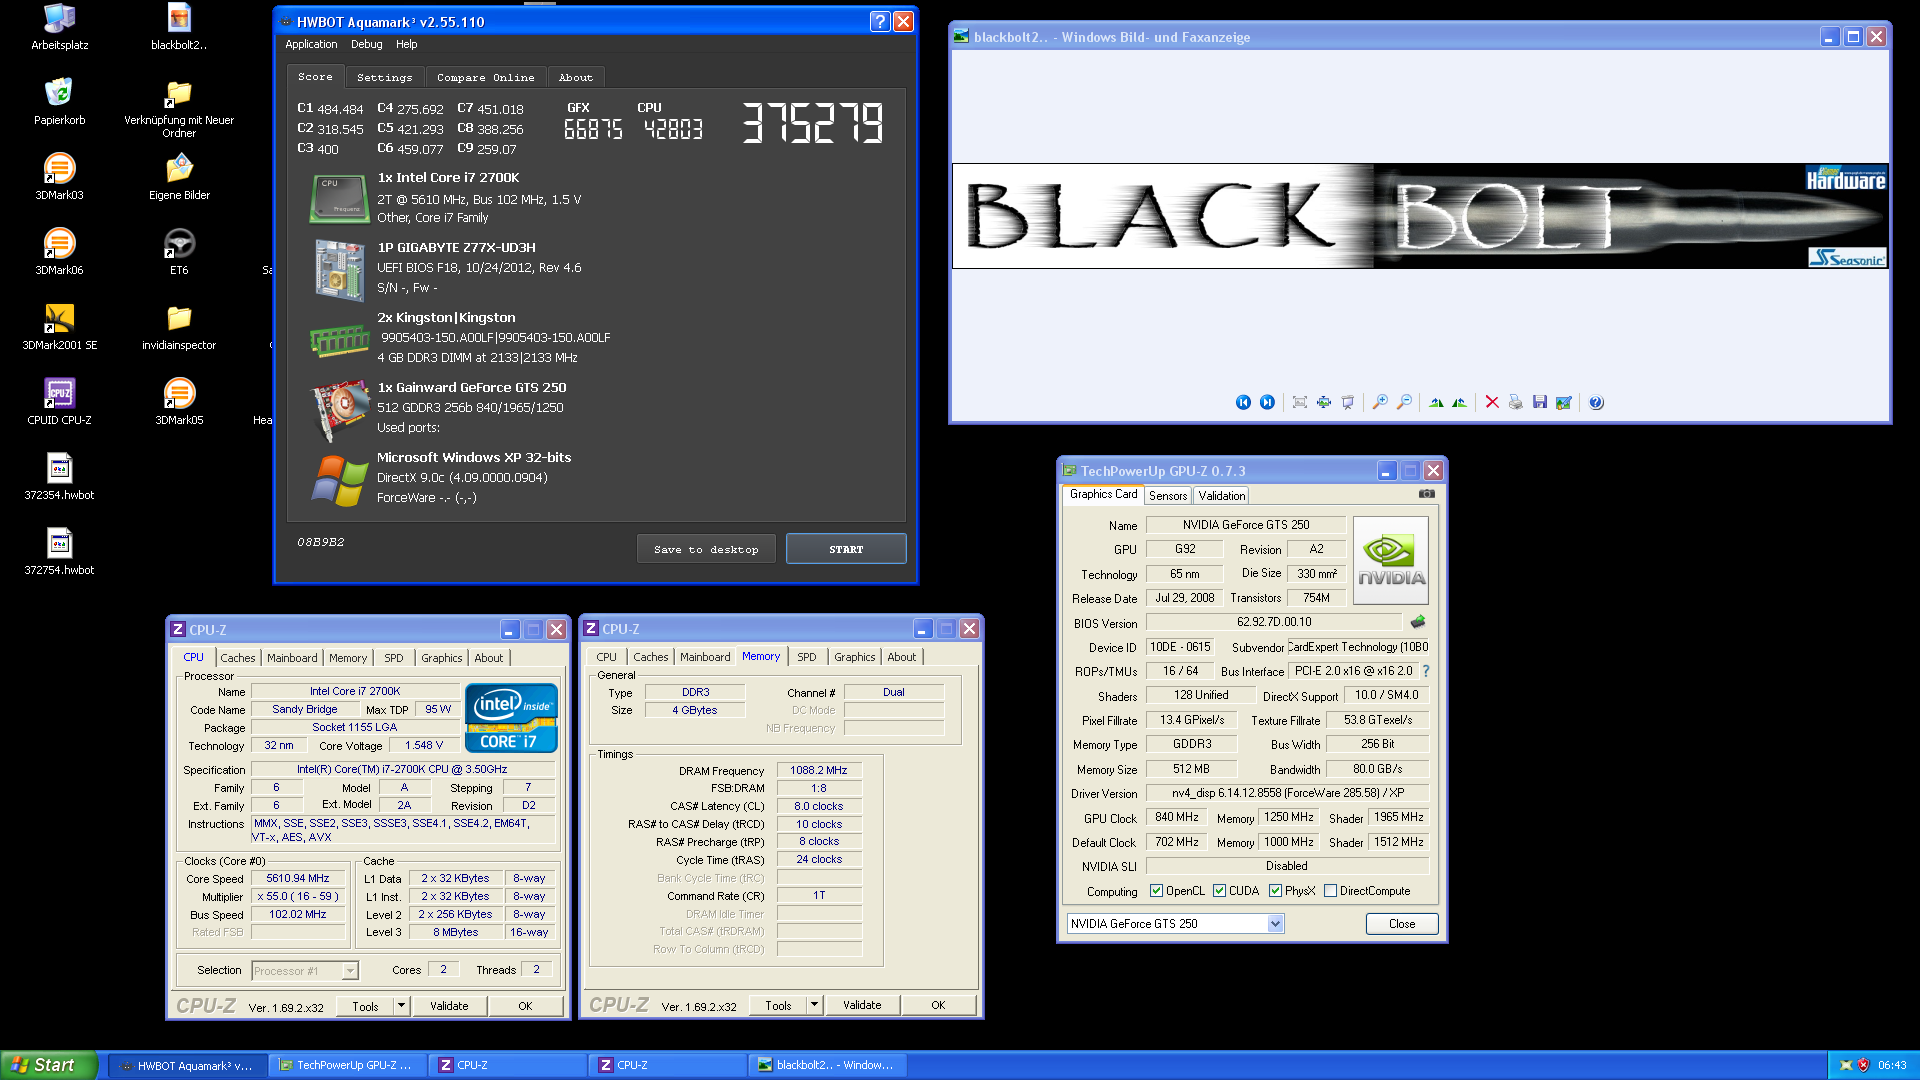Print image using printer icon
The height and width of the screenshot is (1080, 1920).
pyautogui.click(x=1516, y=402)
